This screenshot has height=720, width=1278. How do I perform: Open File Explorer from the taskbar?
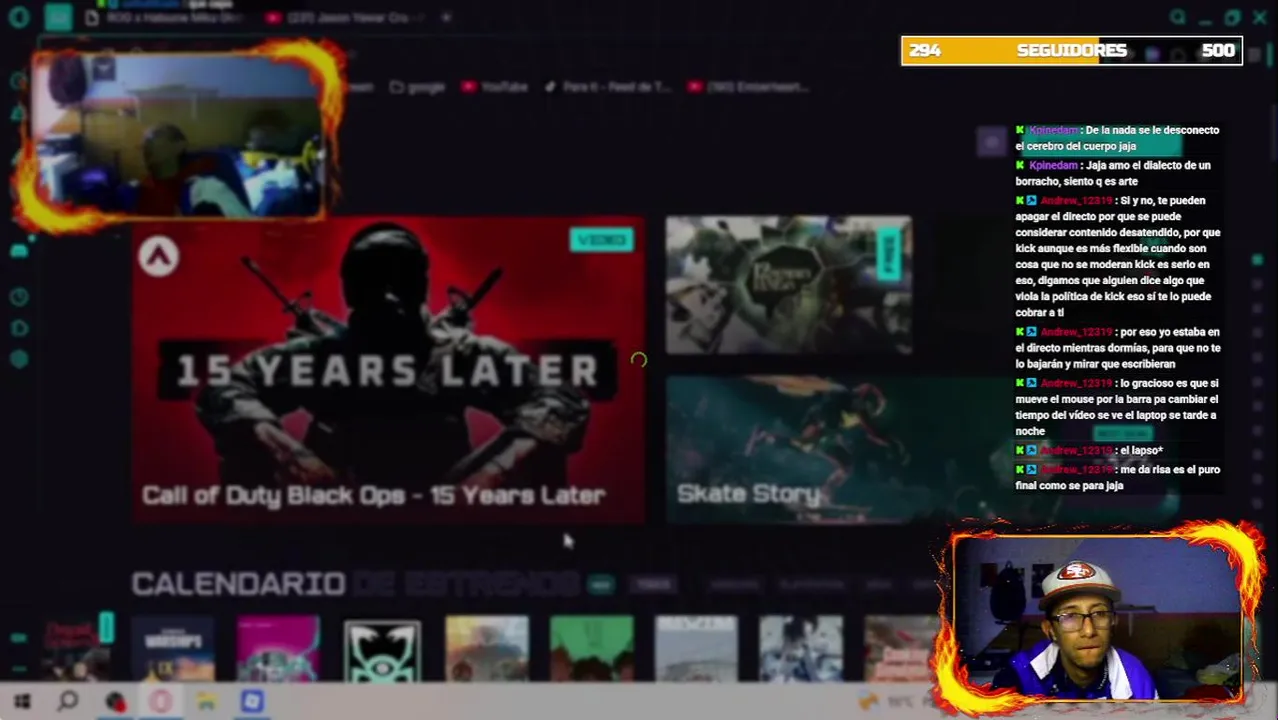[206, 702]
